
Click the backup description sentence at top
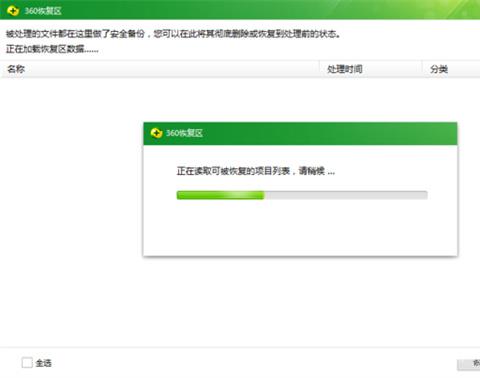tap(173, 34)
